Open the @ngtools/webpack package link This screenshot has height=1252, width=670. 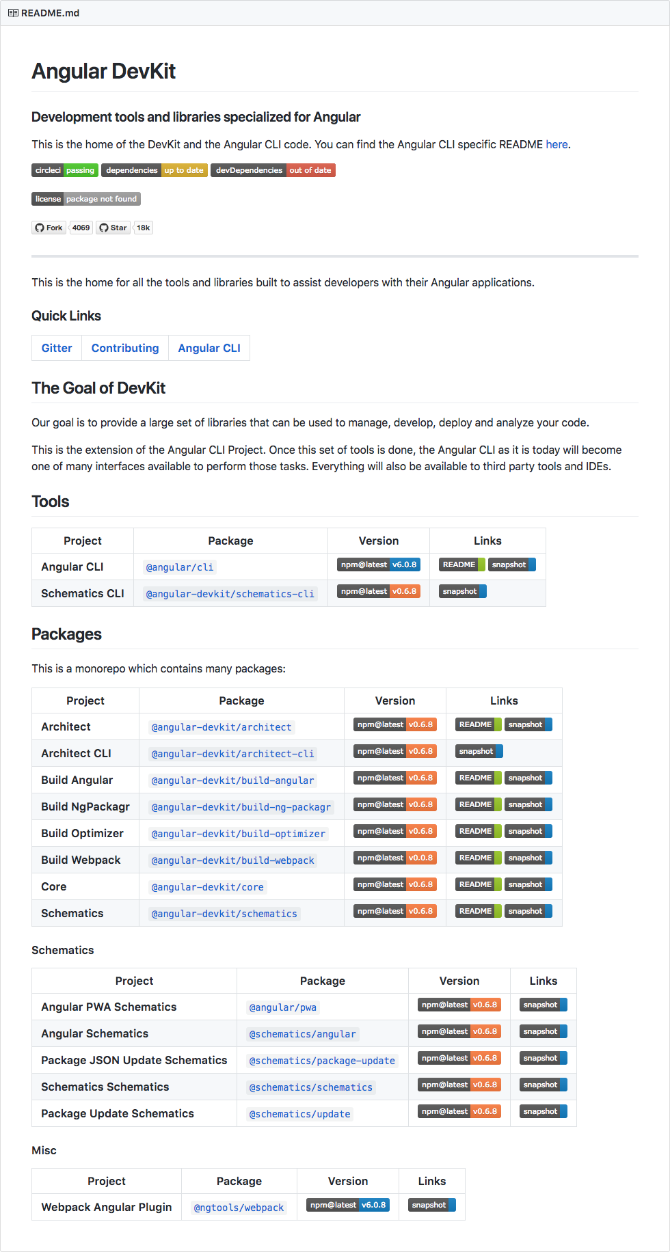click(239, 1208)
